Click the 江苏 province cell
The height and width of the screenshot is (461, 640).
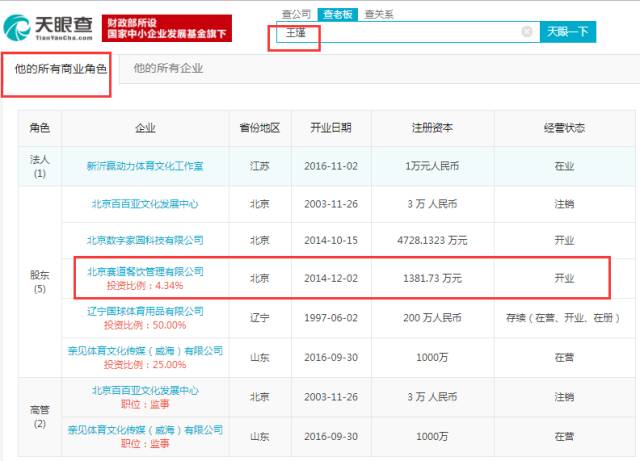click(260, 166)
